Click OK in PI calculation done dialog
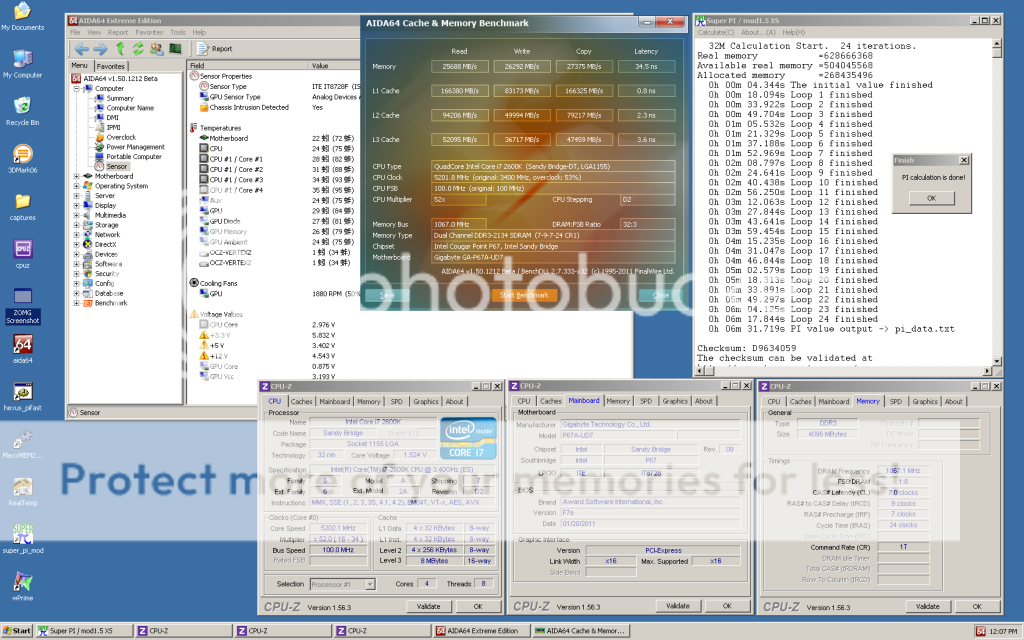 tap(931, 198)
